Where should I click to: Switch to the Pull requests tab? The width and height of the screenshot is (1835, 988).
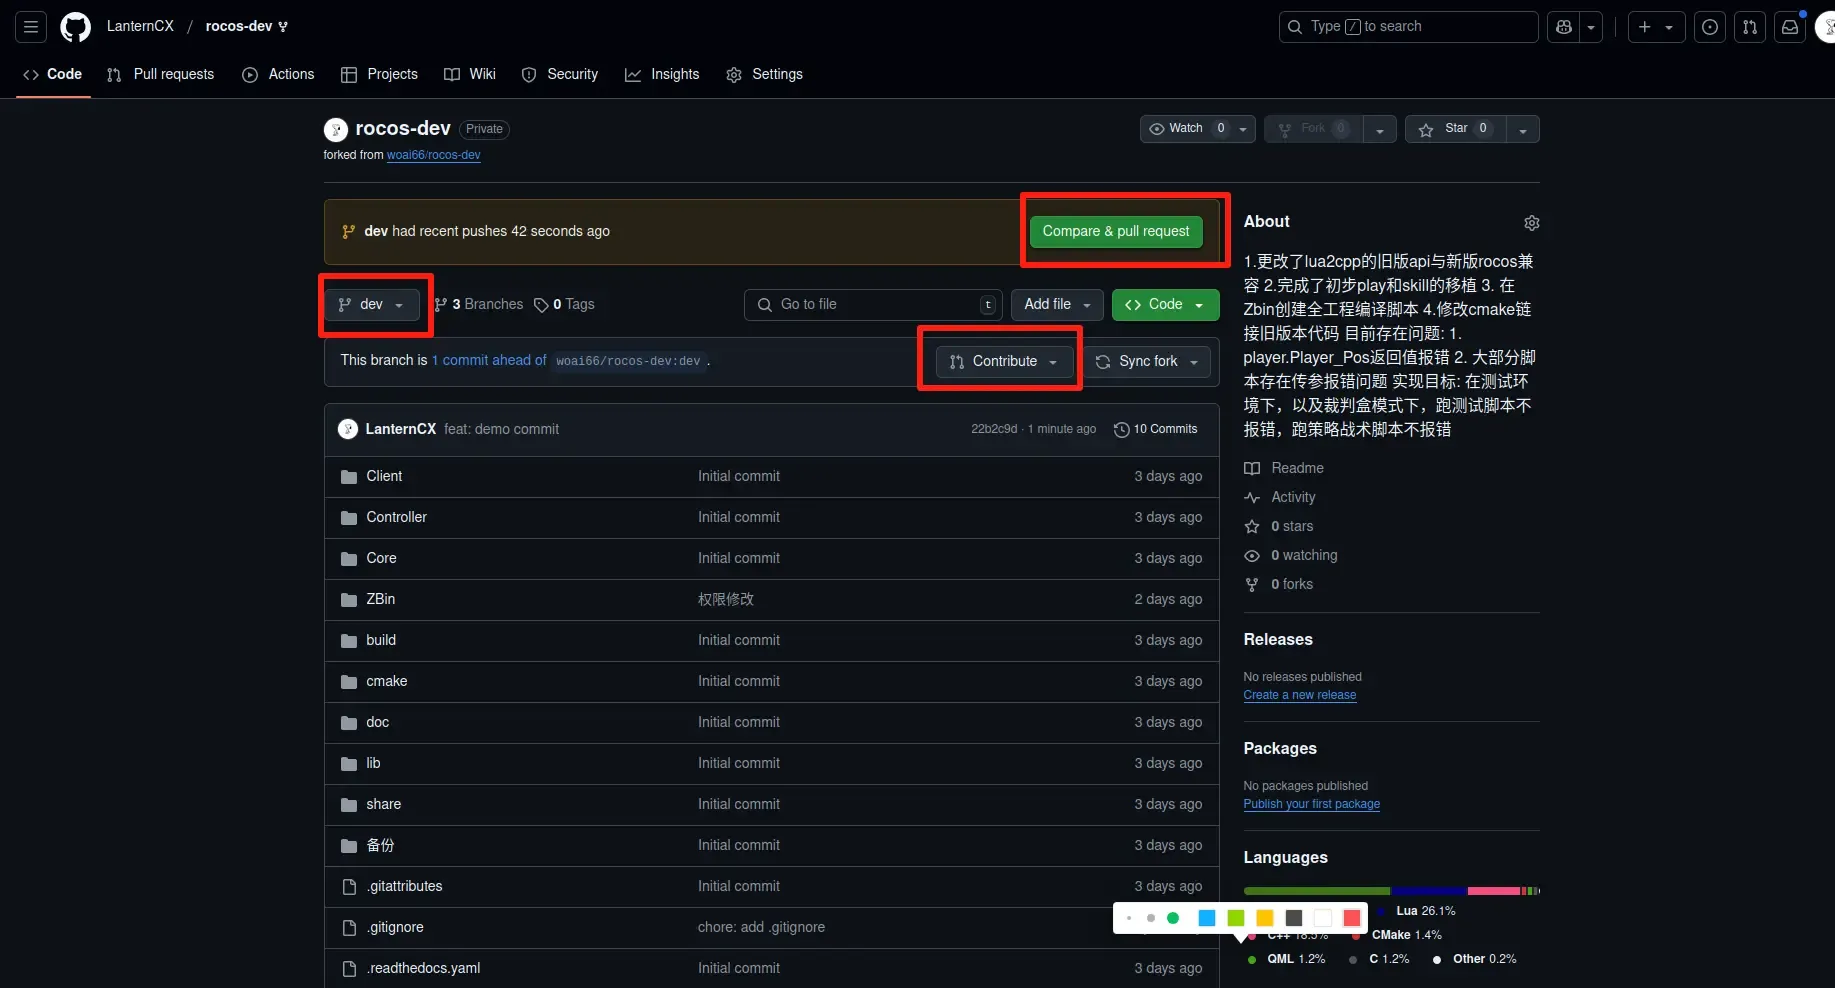tap(161, 75)
